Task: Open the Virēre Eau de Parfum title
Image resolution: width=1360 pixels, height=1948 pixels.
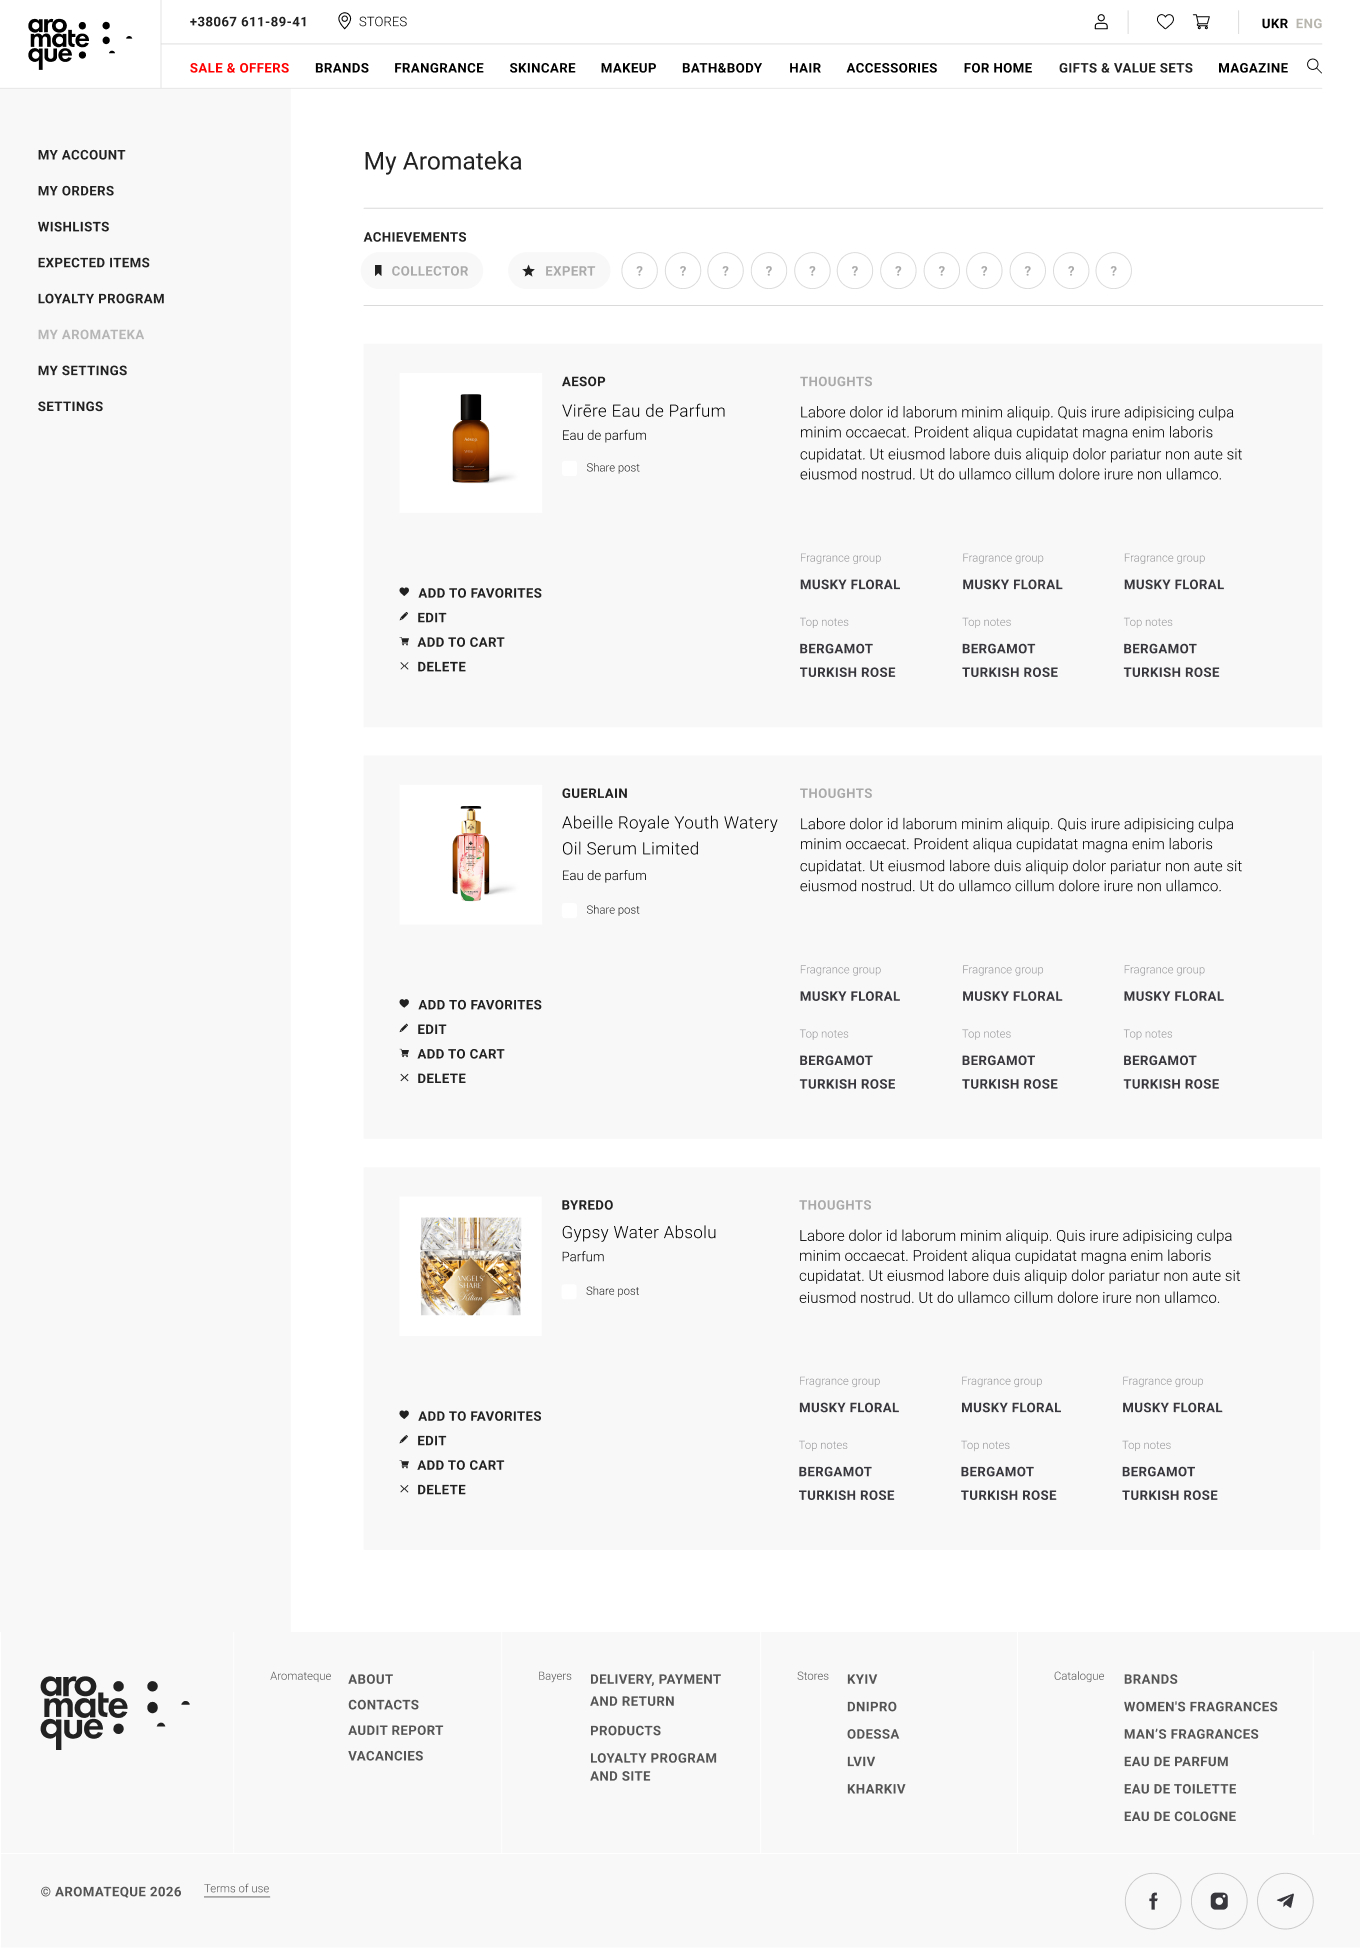Action: pyautogui.click(x=644, y=411)
